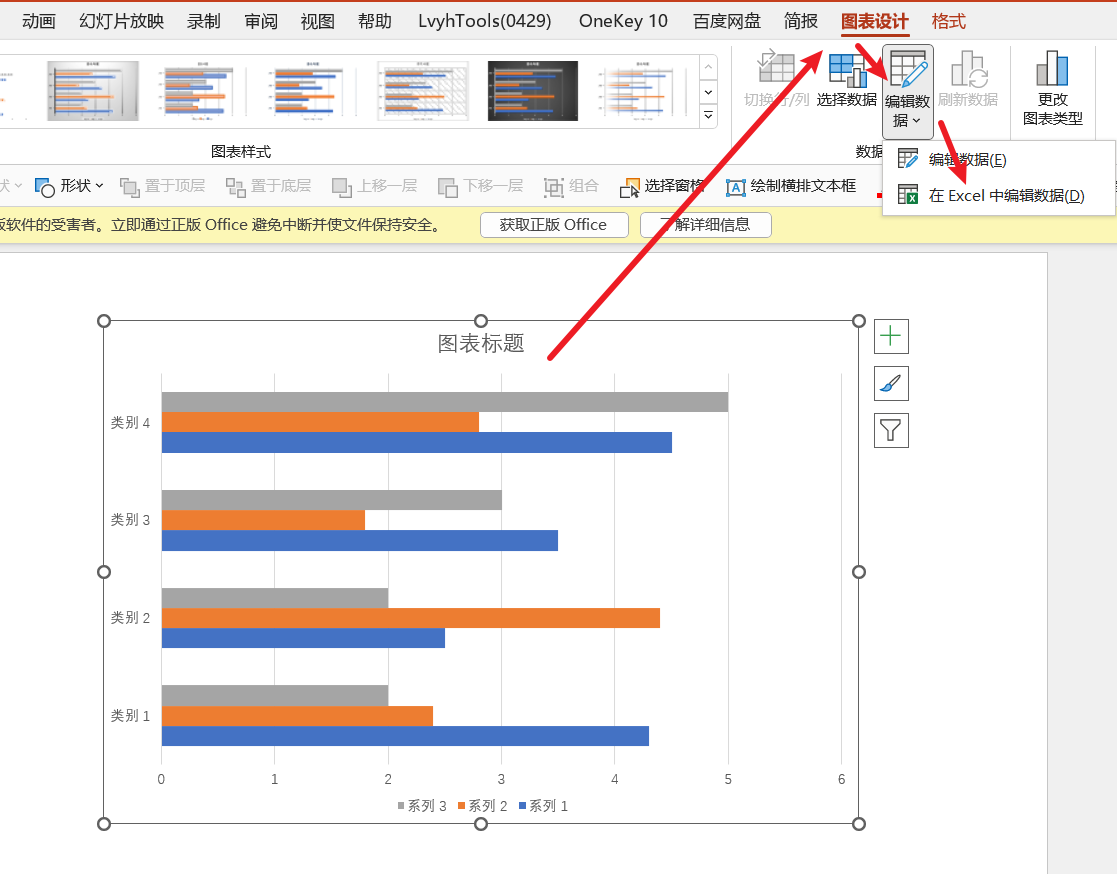
Task: Select the 图表标题 chart title text
Action: click(481, 344)
